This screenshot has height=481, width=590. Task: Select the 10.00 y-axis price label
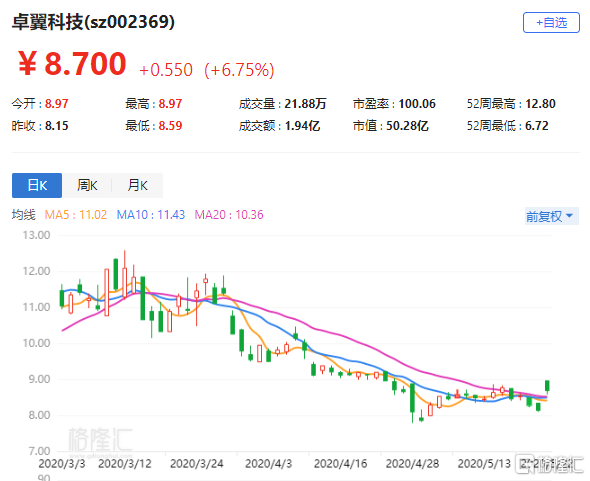pyautogui.click(x=36, y=343)
